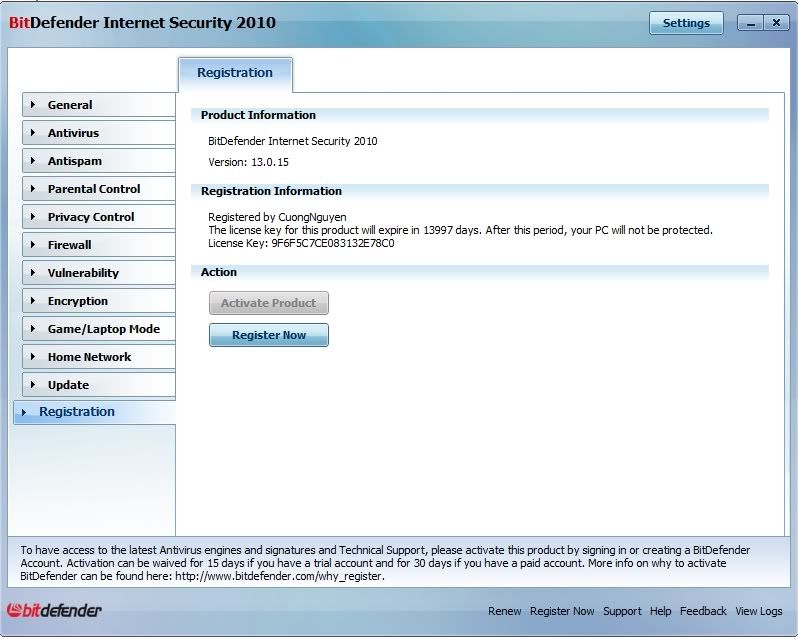798x637 pixels.
Task: Open the Update menu item
Action: click(x=99, y=385)
